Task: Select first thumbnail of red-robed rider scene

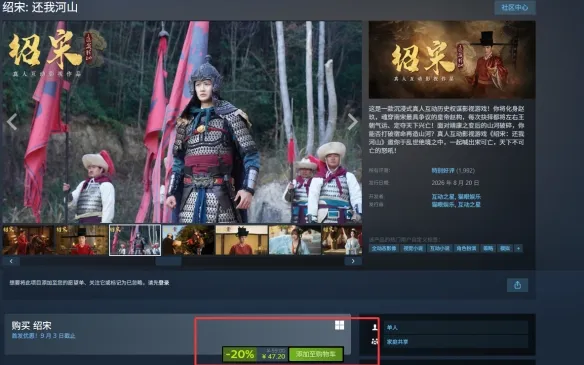Action: click(x=28, y=240)
